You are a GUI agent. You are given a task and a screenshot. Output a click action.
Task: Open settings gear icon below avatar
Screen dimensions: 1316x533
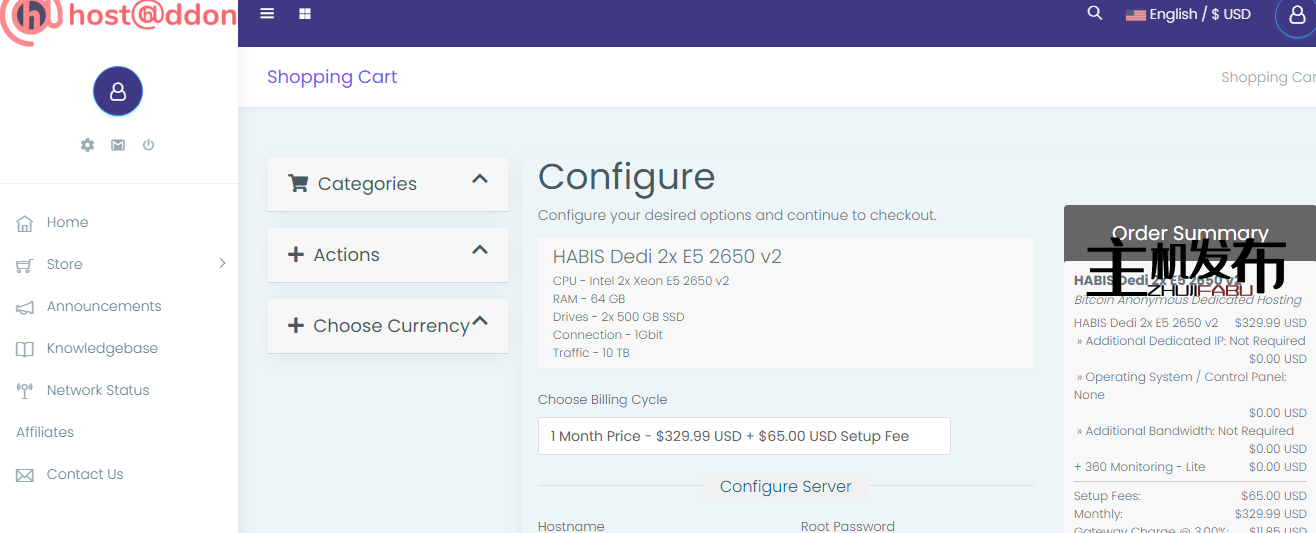(x=87, y=145)
